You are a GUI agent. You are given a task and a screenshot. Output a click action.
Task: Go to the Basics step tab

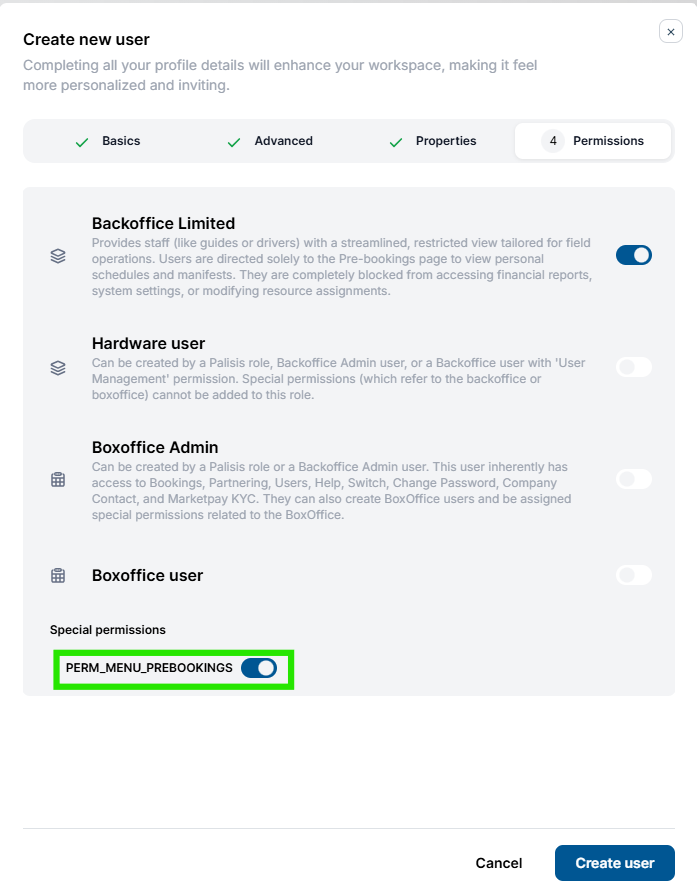pos(108,141)
